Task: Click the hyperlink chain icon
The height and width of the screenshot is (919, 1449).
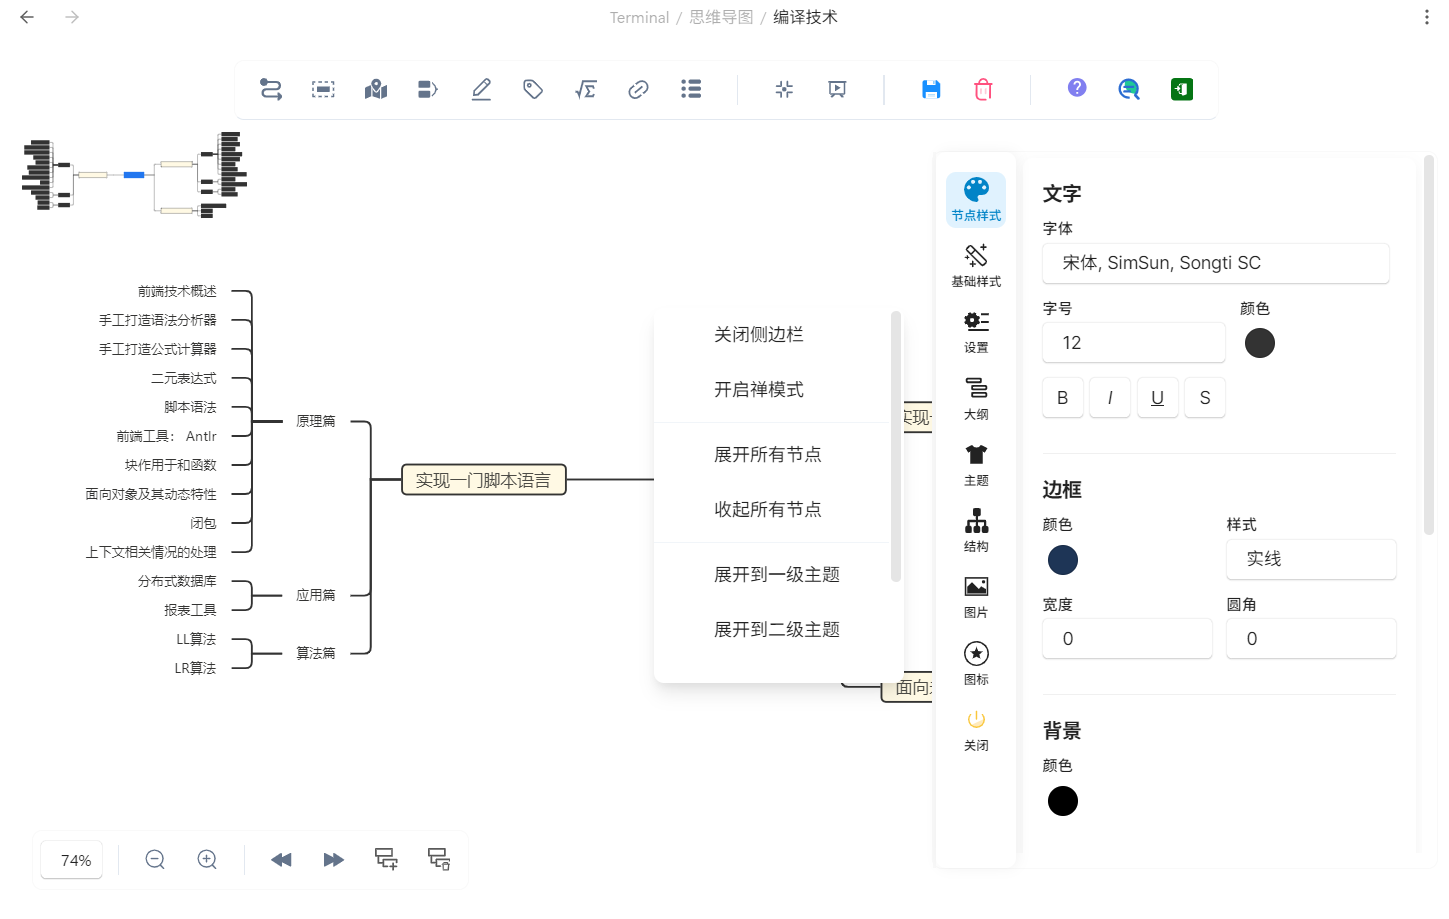Action: click(638, 90)
